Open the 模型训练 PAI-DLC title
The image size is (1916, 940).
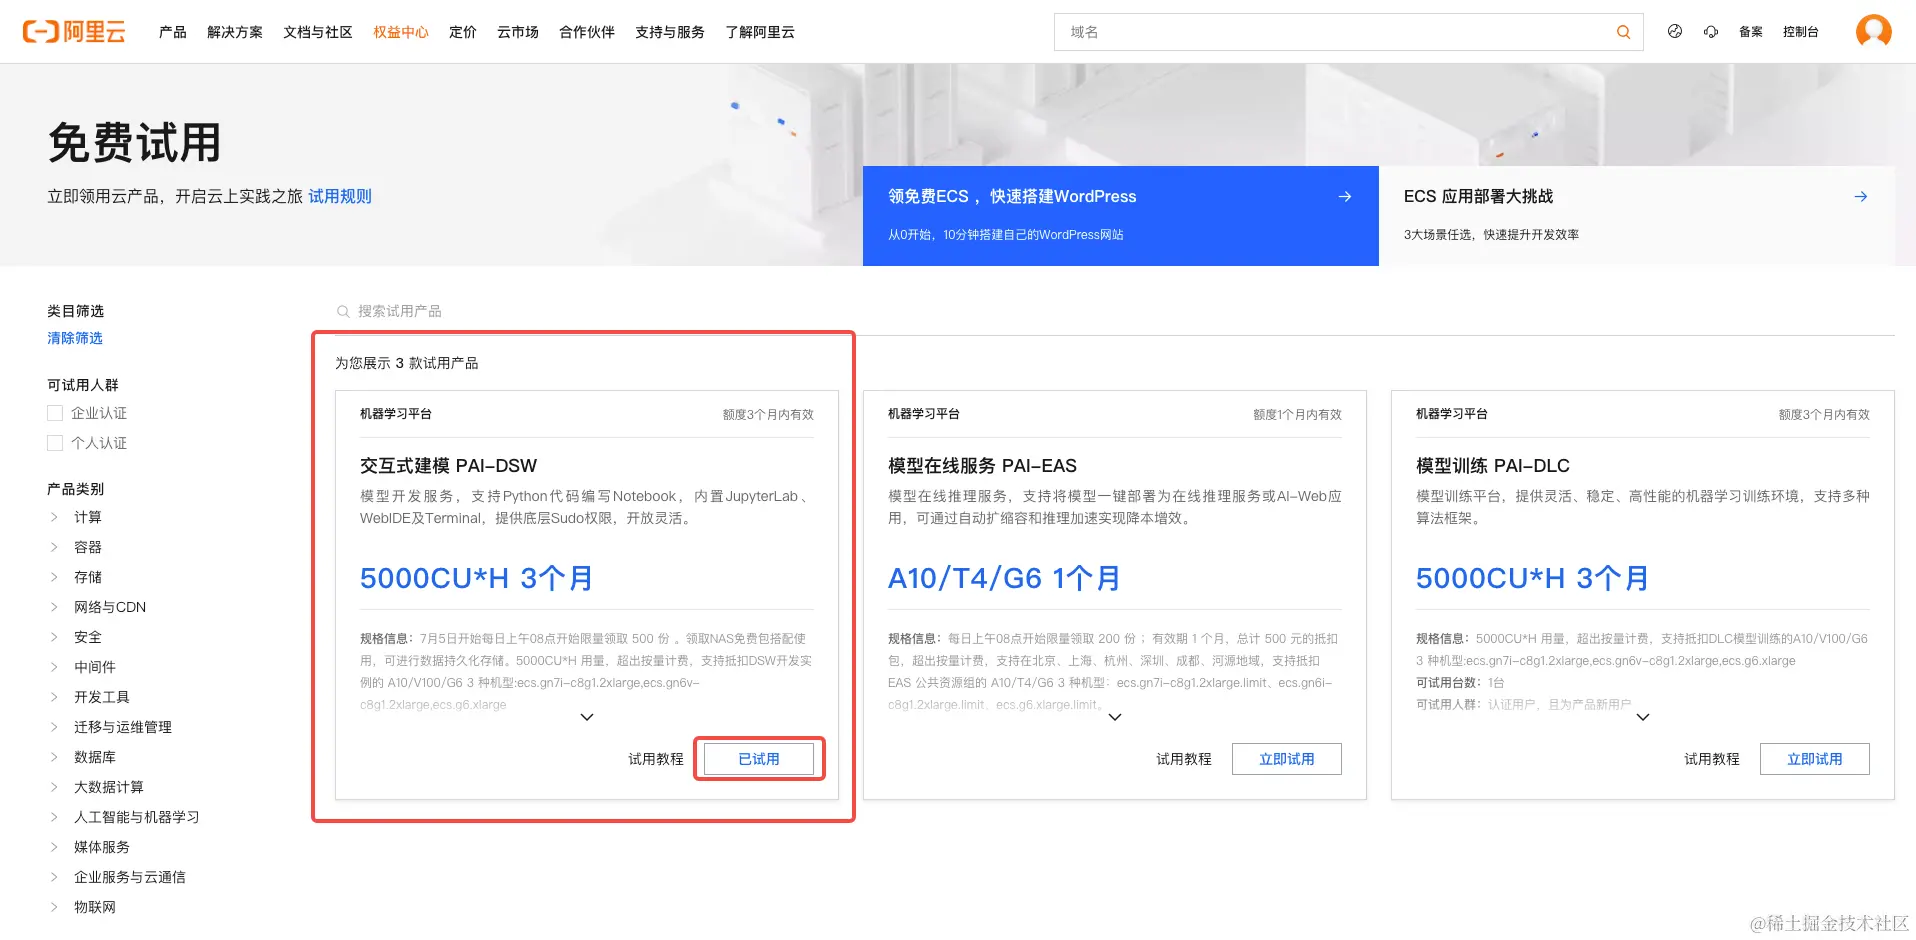(x=1493, y=466)
